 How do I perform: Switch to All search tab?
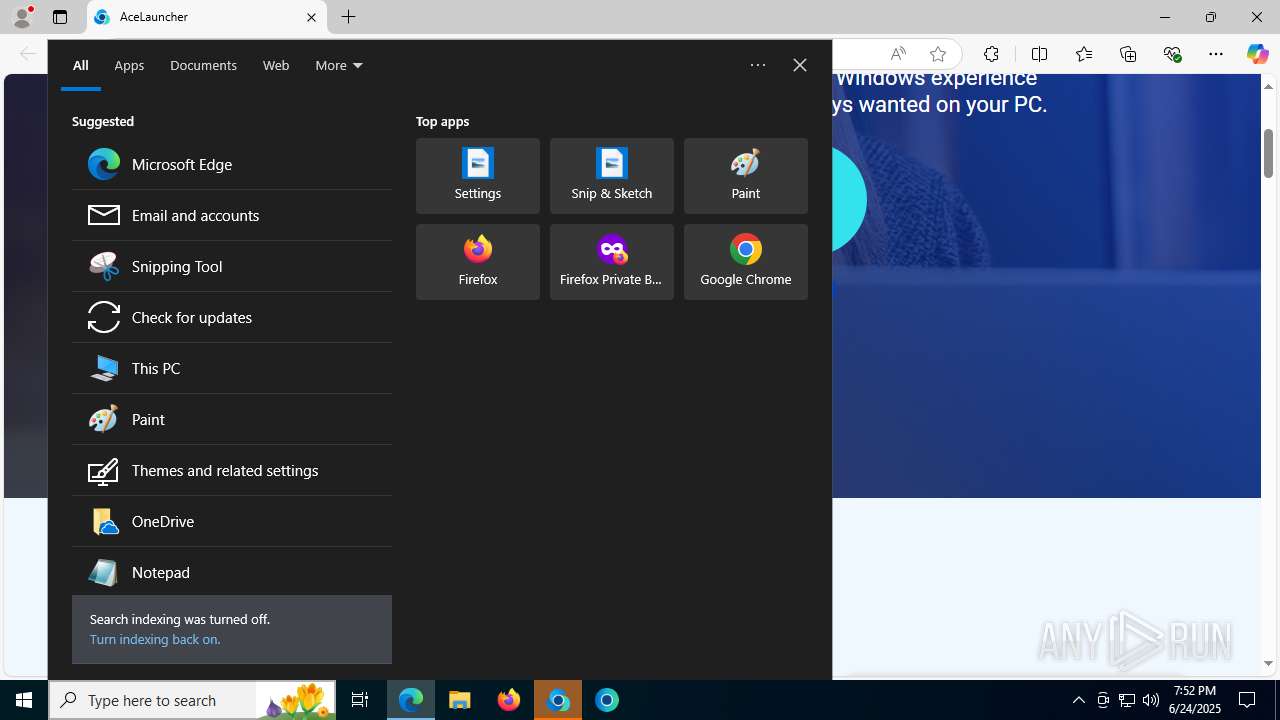tap(81, 65)
